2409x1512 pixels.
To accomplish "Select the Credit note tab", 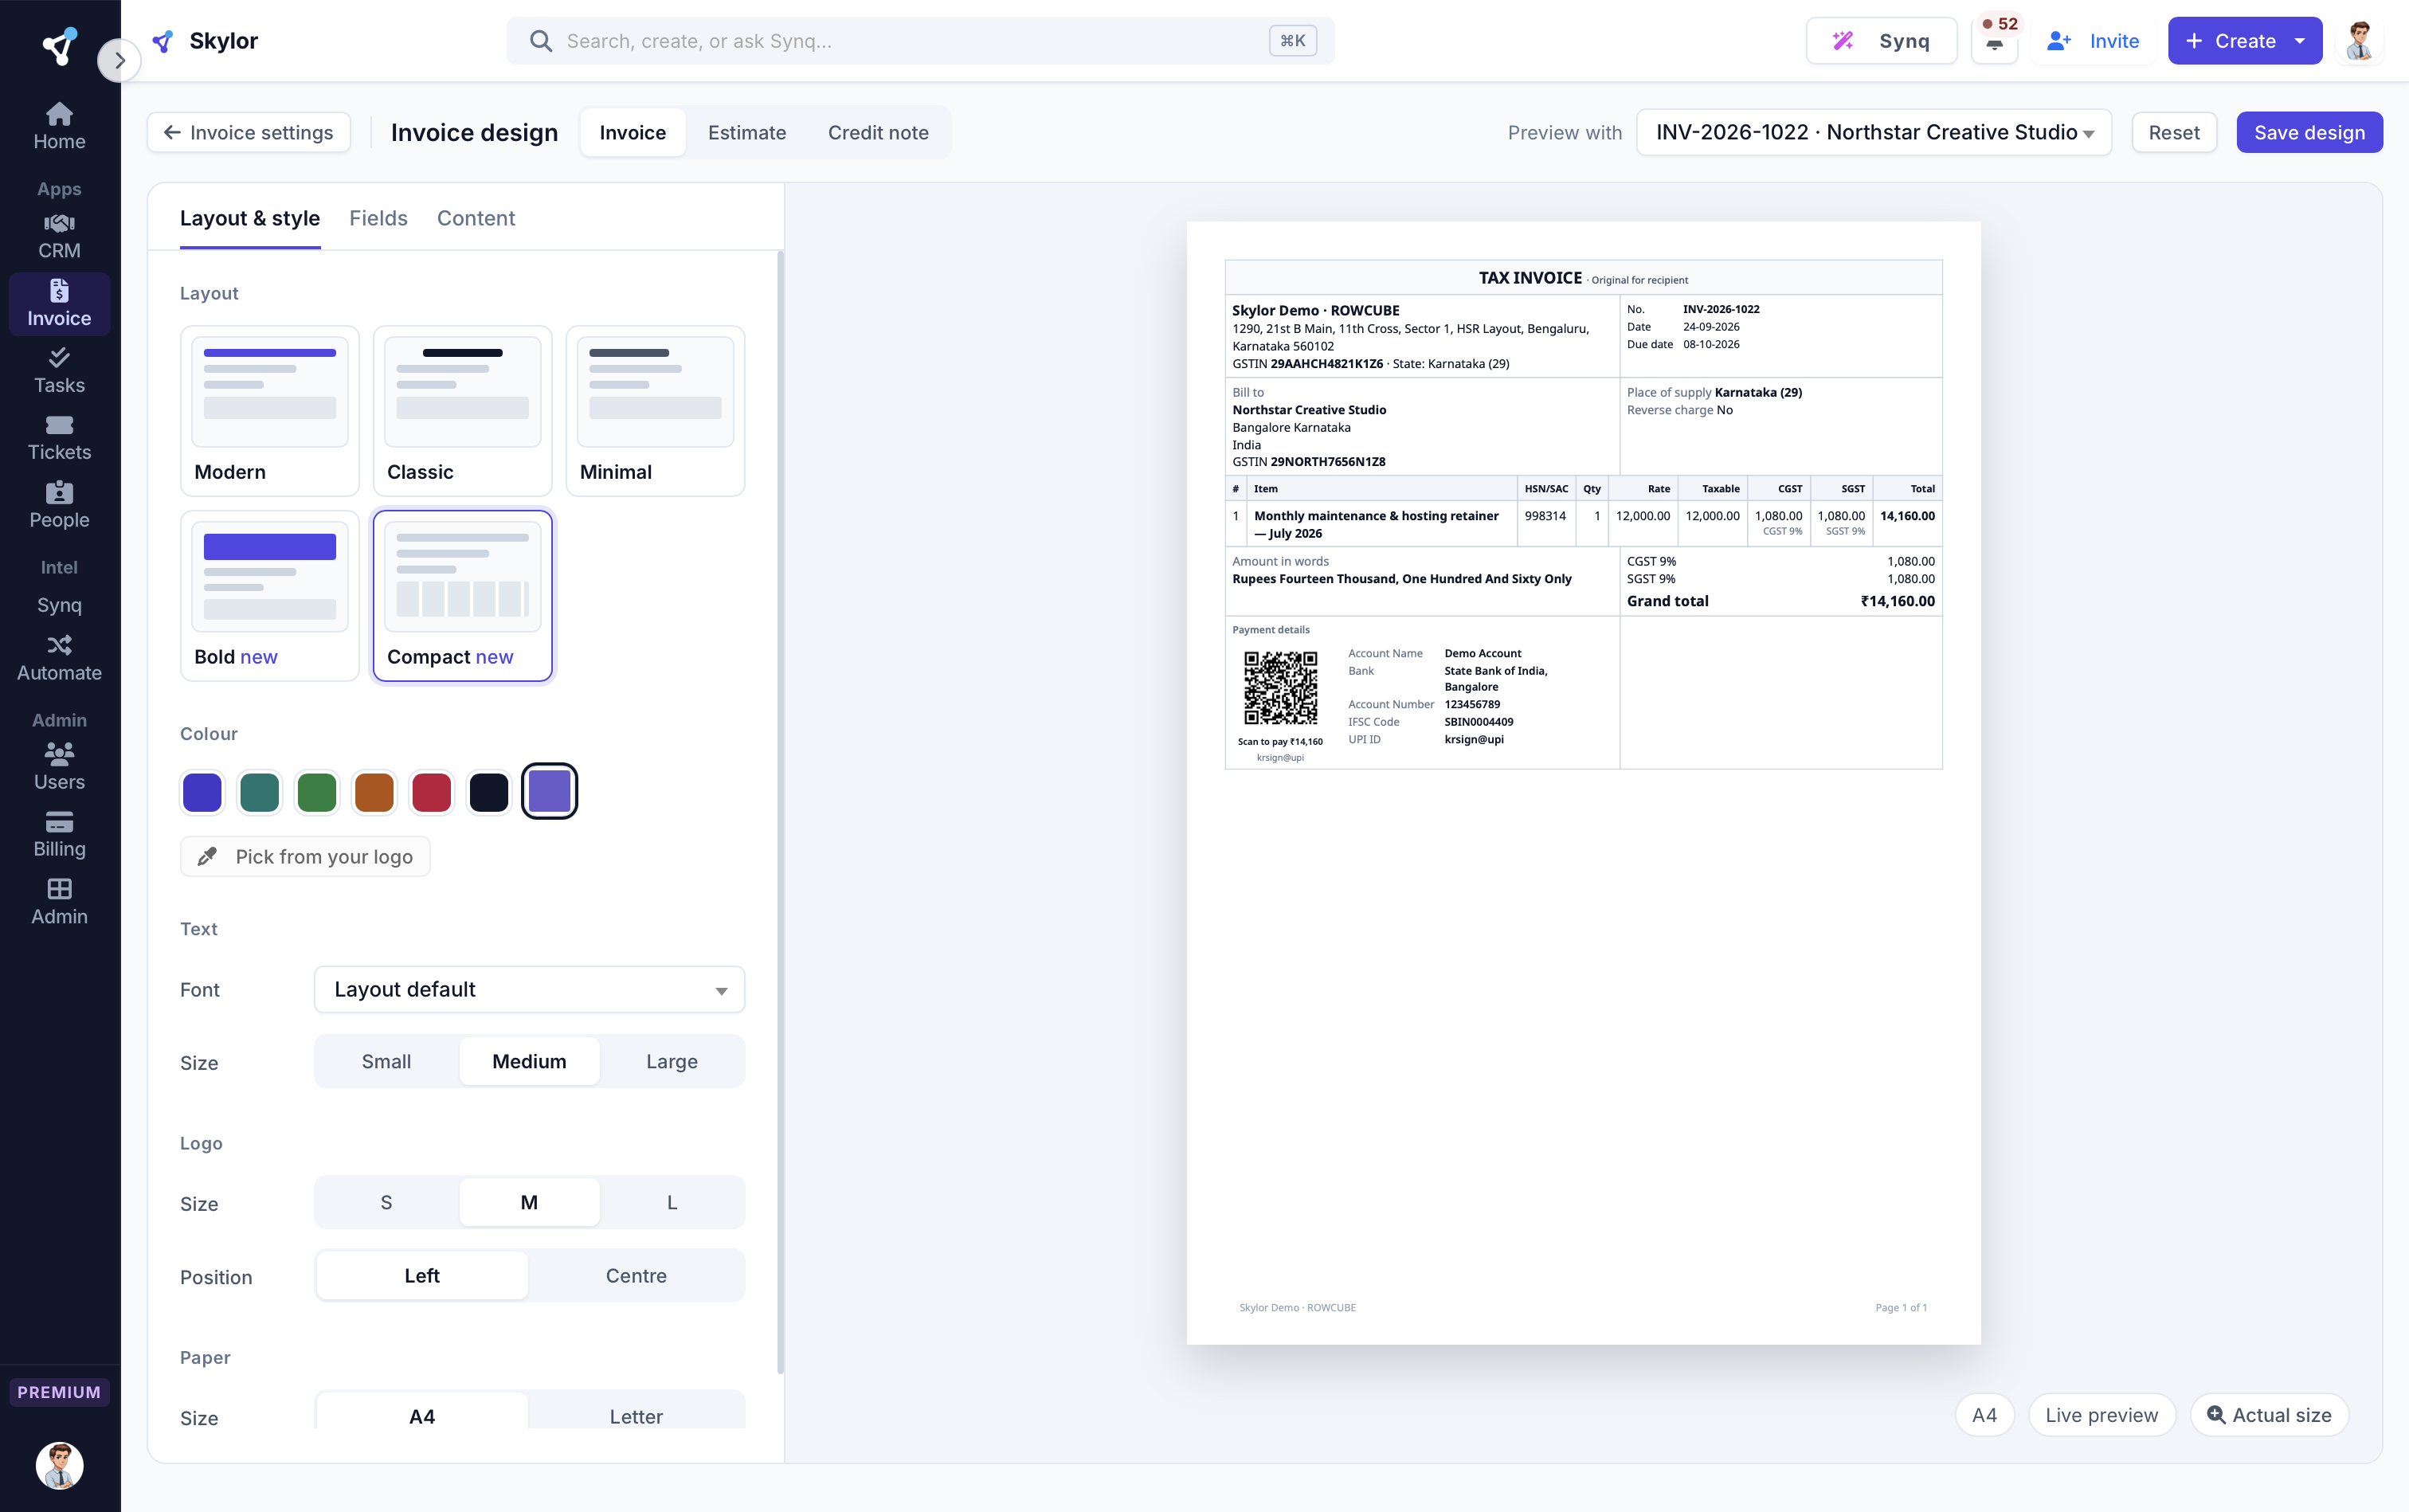I will point(878,132).
